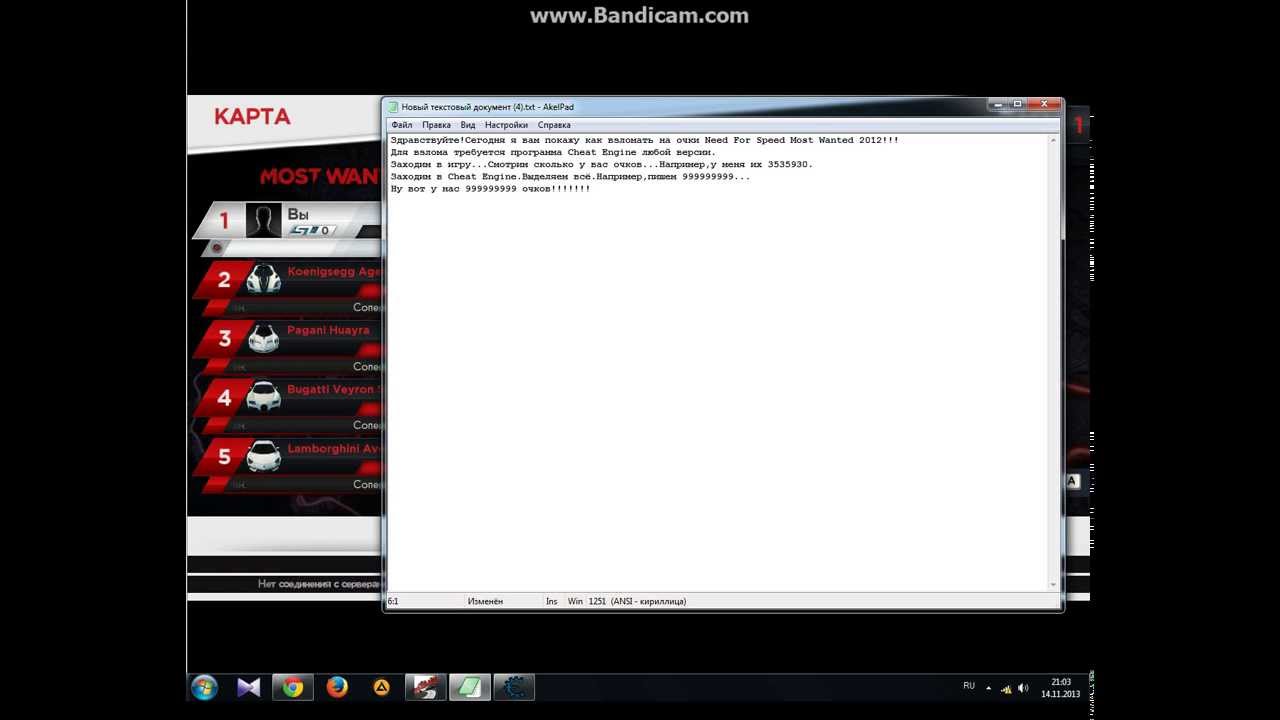Click the line 'Для взлома требуется программа Cheat Engine'
Image resolution: width=1280 pixels, height=720 pixels.
coord(553,152)
